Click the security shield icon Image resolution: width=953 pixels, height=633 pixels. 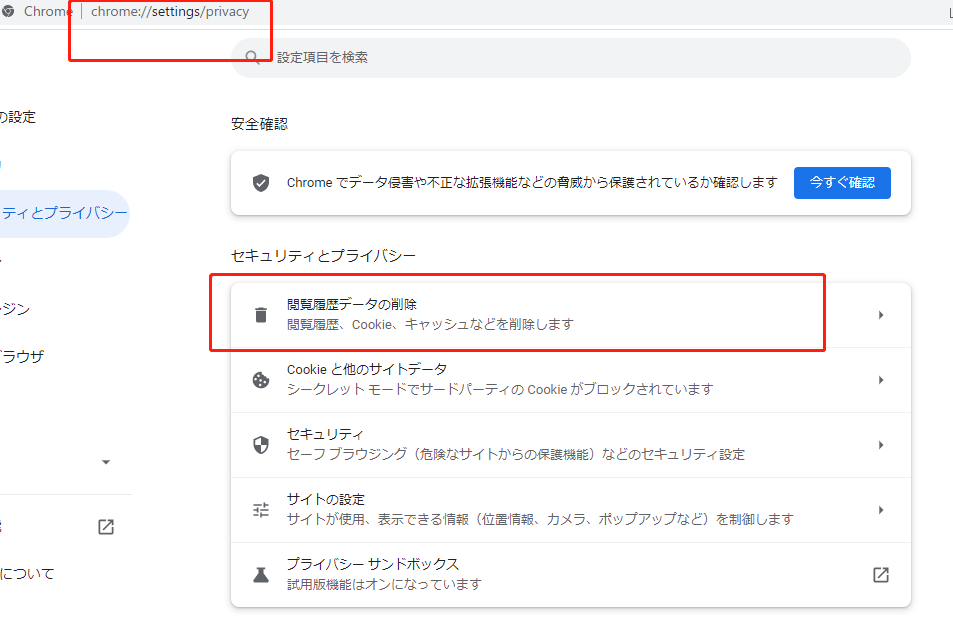click(261, 444)
